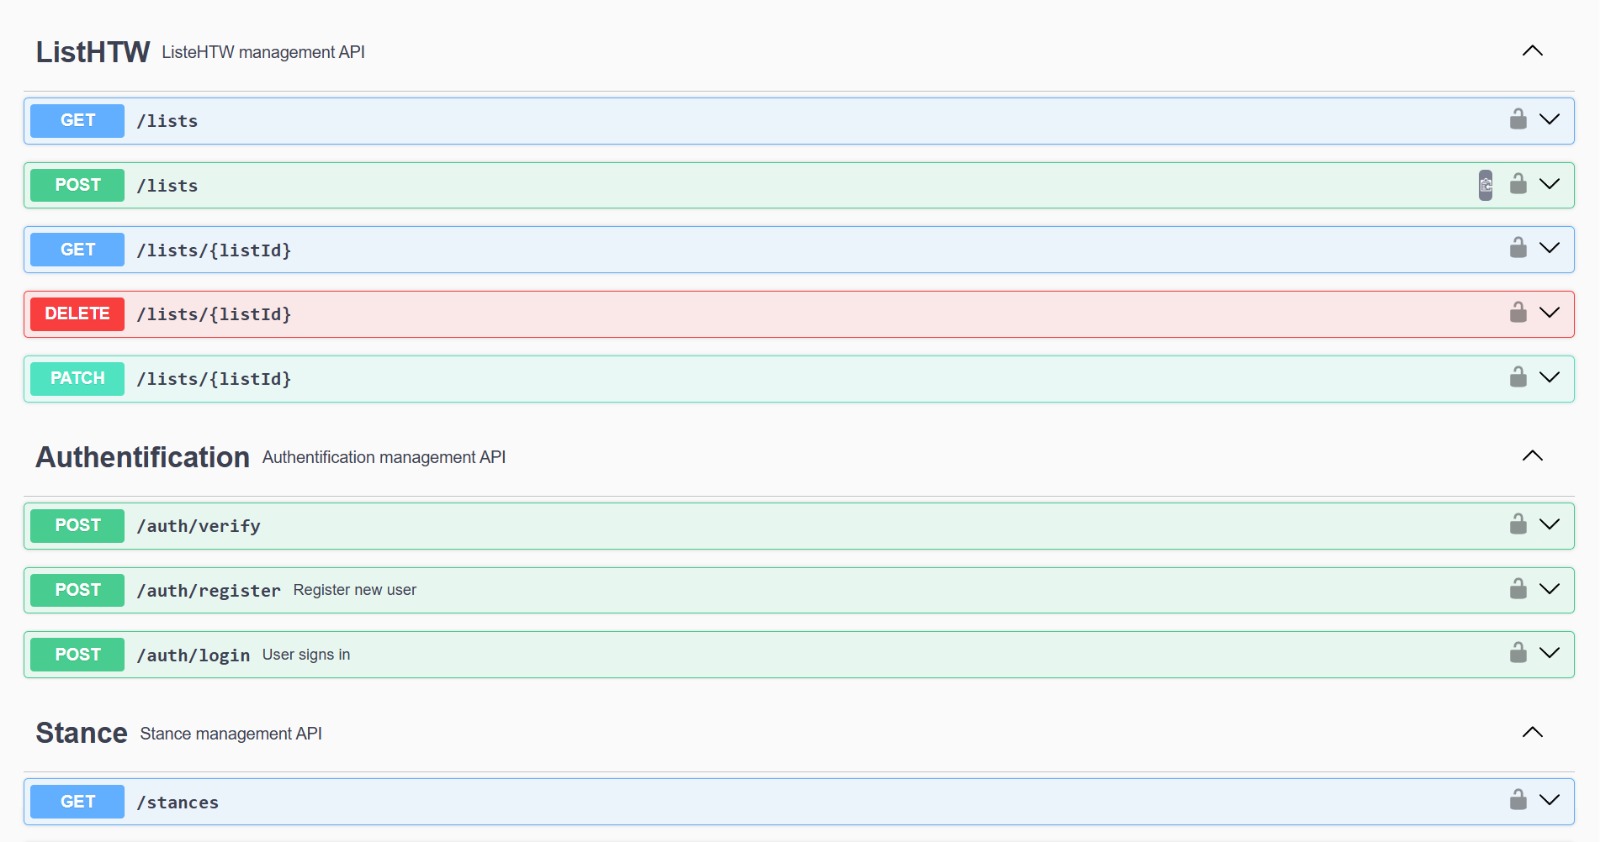The height and width of the screenshot is (842, 1600).
Task: Expand the POST /auth/verify chevron
Action: [x=1549, y=524]
